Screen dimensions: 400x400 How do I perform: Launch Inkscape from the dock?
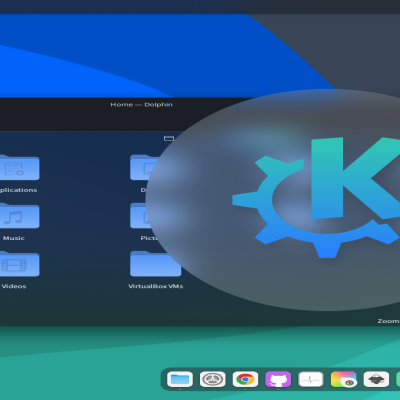tap(376, 379)
